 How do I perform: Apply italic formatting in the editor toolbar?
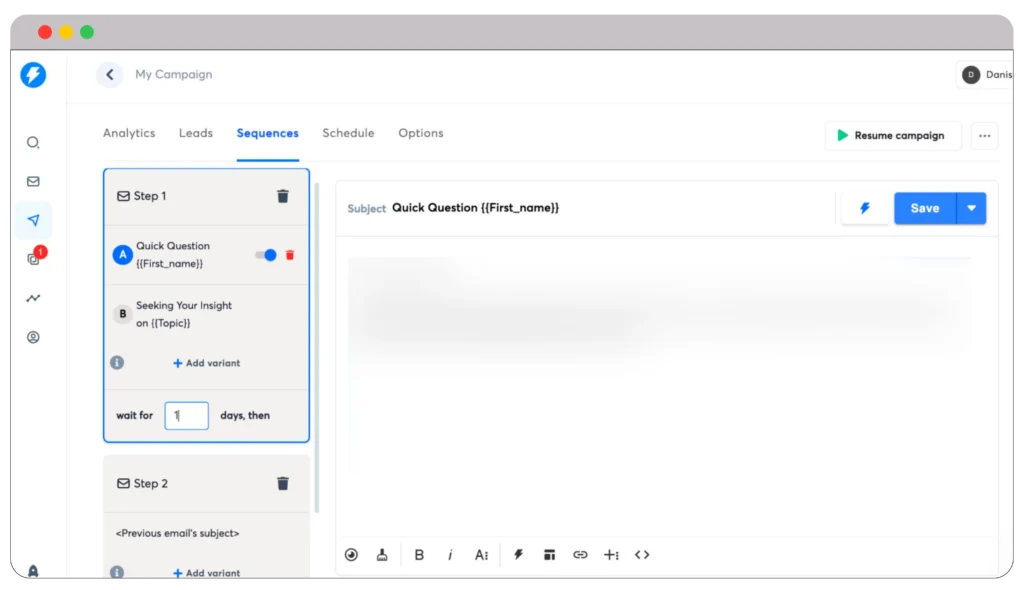pos(450,554)
